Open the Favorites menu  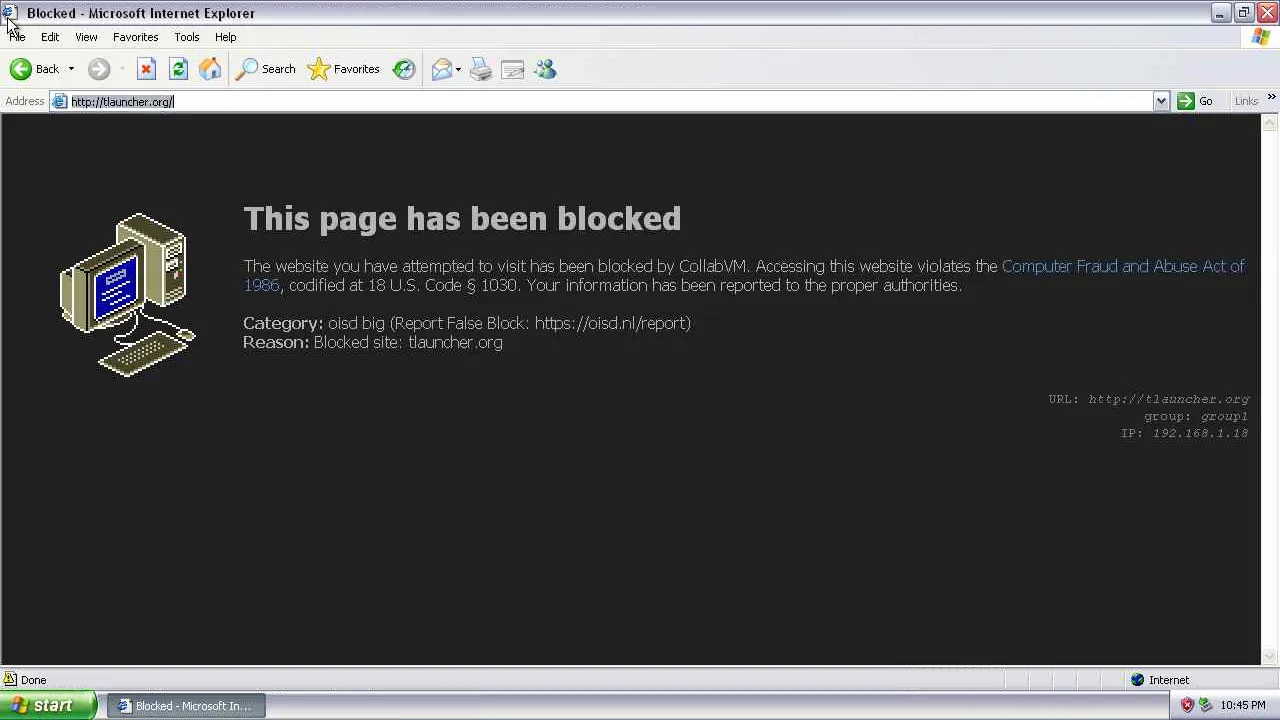point(136,37)
